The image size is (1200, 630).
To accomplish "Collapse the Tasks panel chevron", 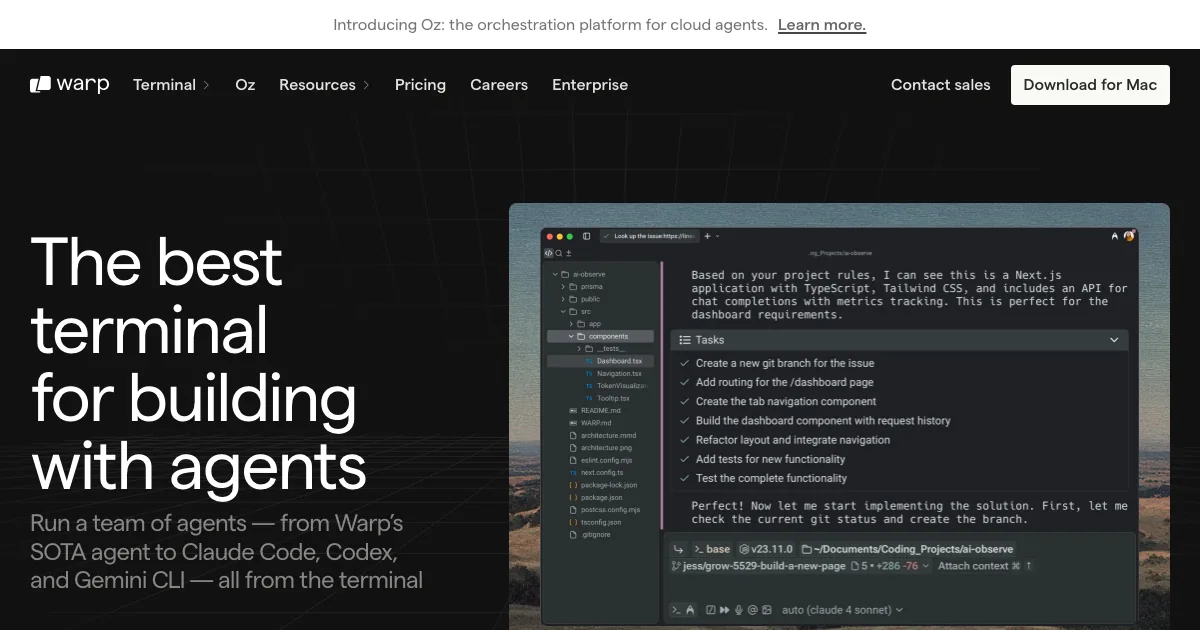I will click(1114, 340).
